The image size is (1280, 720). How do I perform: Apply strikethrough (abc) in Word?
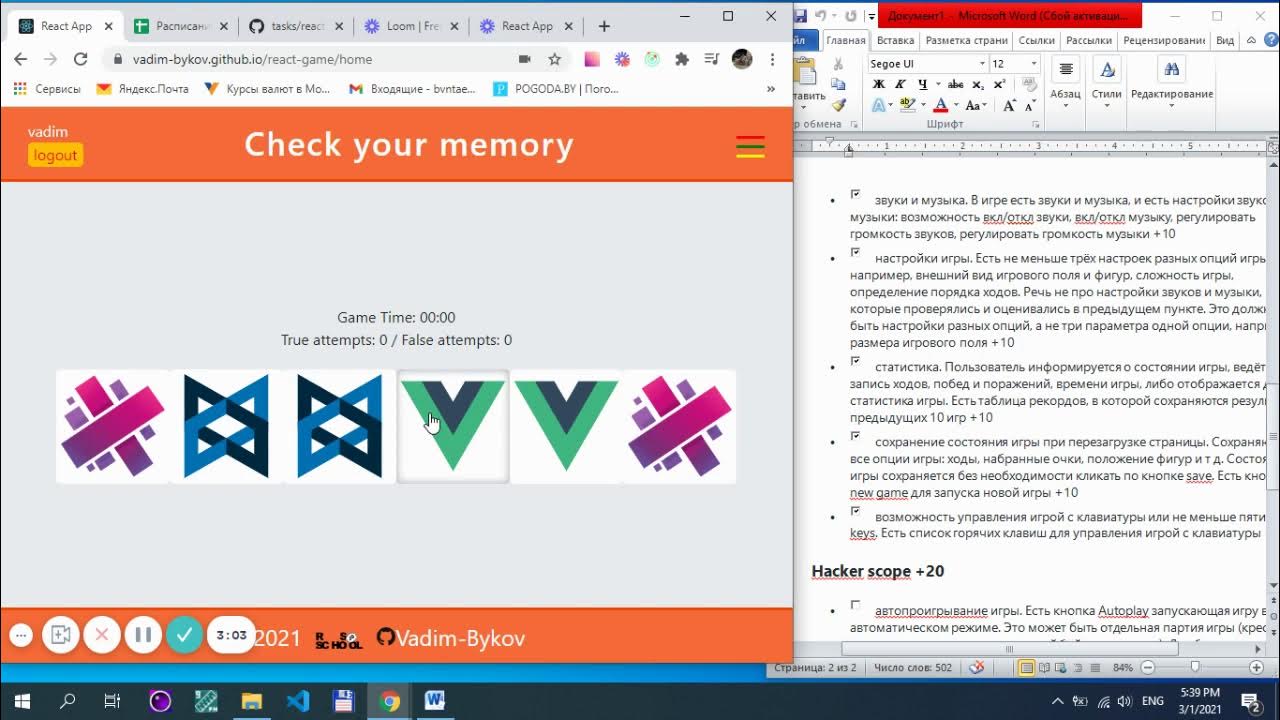point(956,85)
